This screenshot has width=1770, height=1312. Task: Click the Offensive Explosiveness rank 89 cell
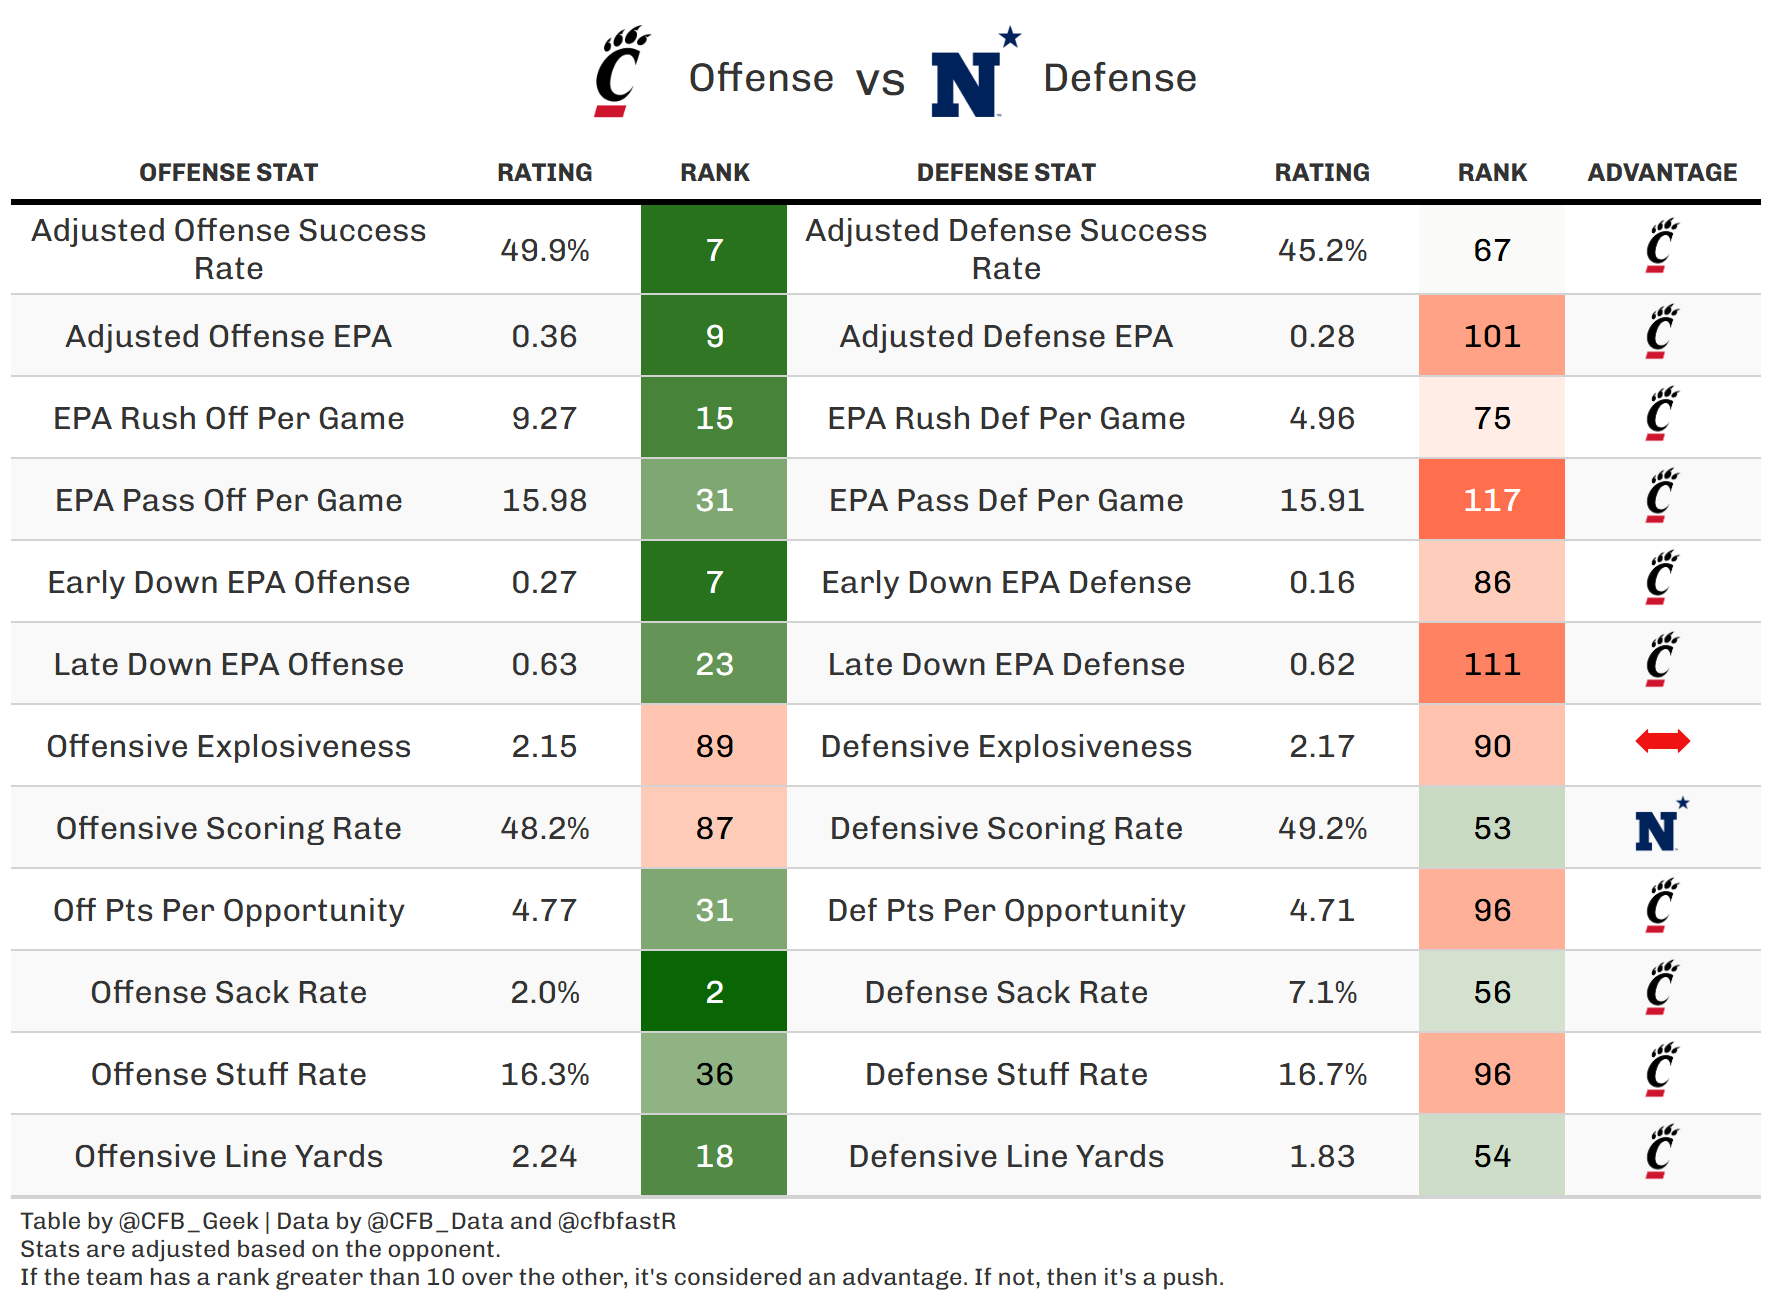click(714, 746)
